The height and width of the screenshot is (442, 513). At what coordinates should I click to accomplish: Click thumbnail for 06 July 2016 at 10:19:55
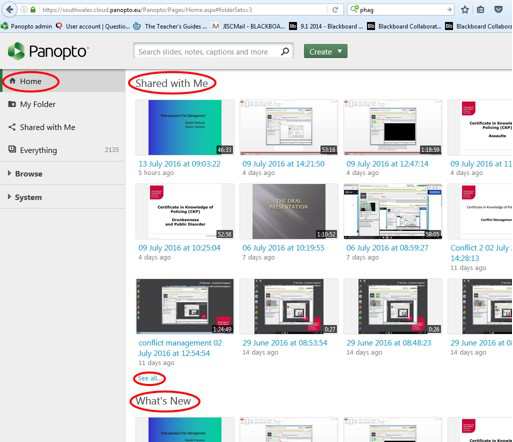click(x=289, y=211)
